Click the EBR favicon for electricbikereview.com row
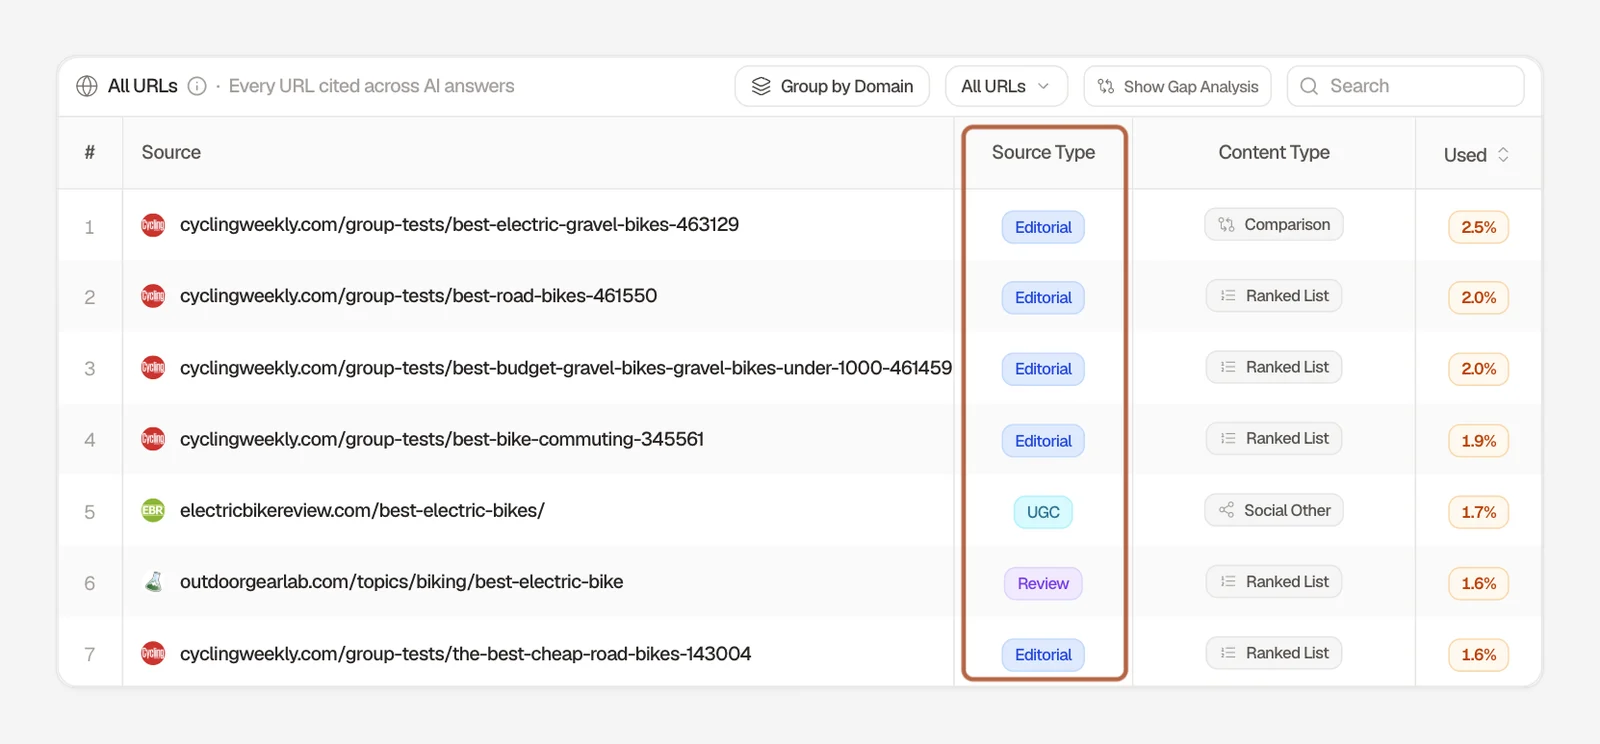Screen dimensions: 1600x744 pyautogui.click(x=153, y=510)
